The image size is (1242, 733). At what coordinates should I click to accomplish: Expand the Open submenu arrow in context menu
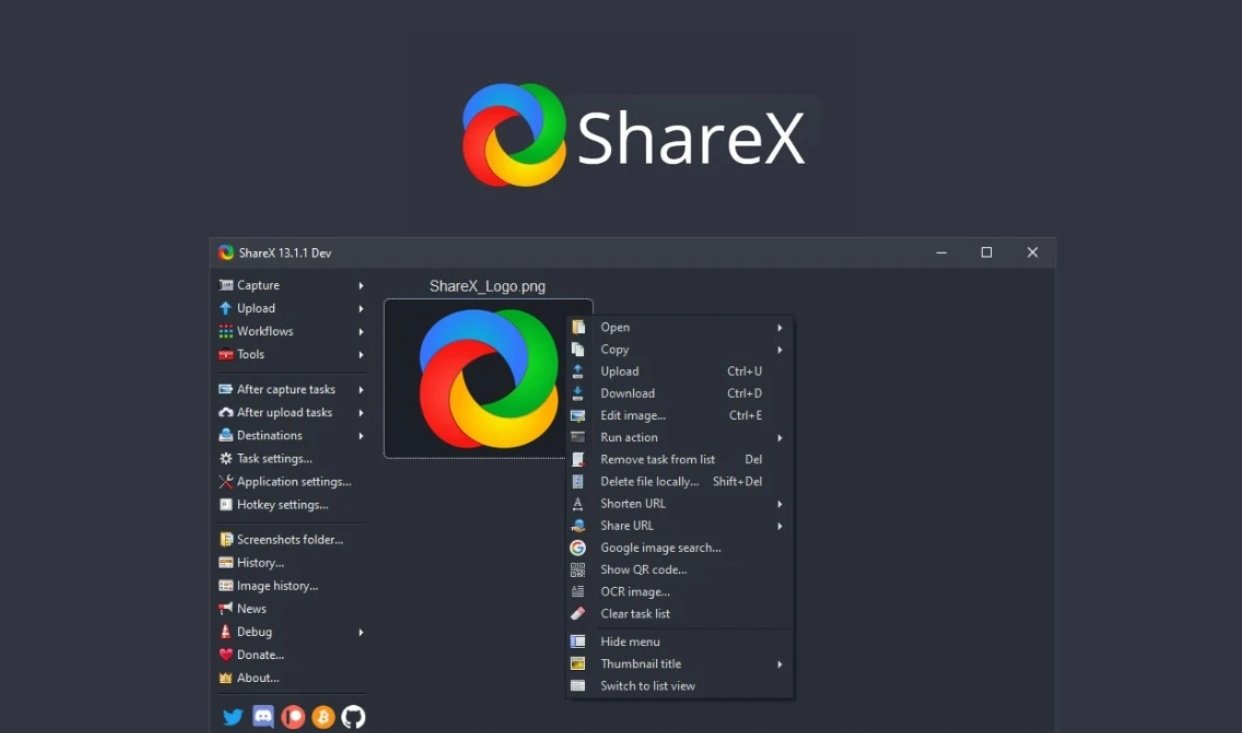(x=780, y=328)
